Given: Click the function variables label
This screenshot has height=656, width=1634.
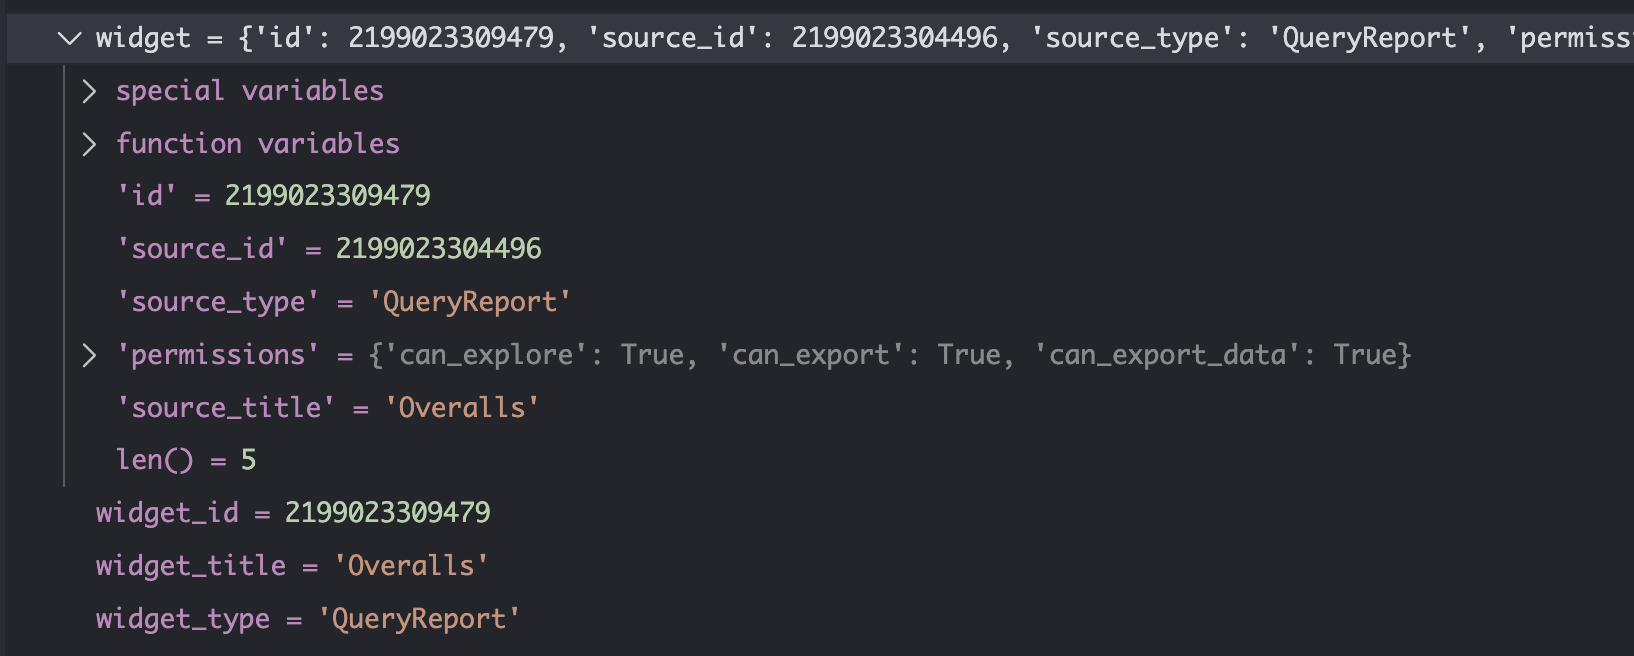Looking at the screenshot, I should pyautogui.click(x=257, y=145).
